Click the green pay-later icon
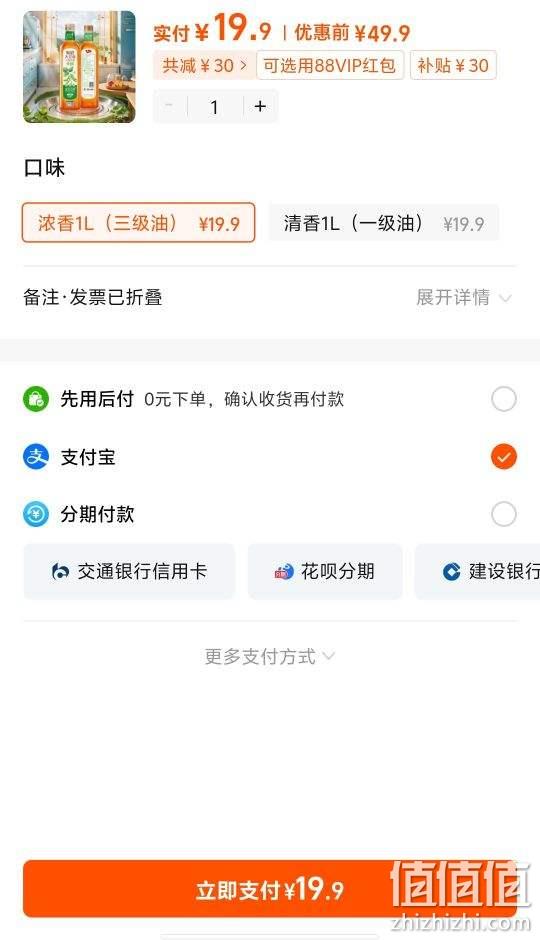The height and width of the screenshot is (940, 540). [36, 399]
